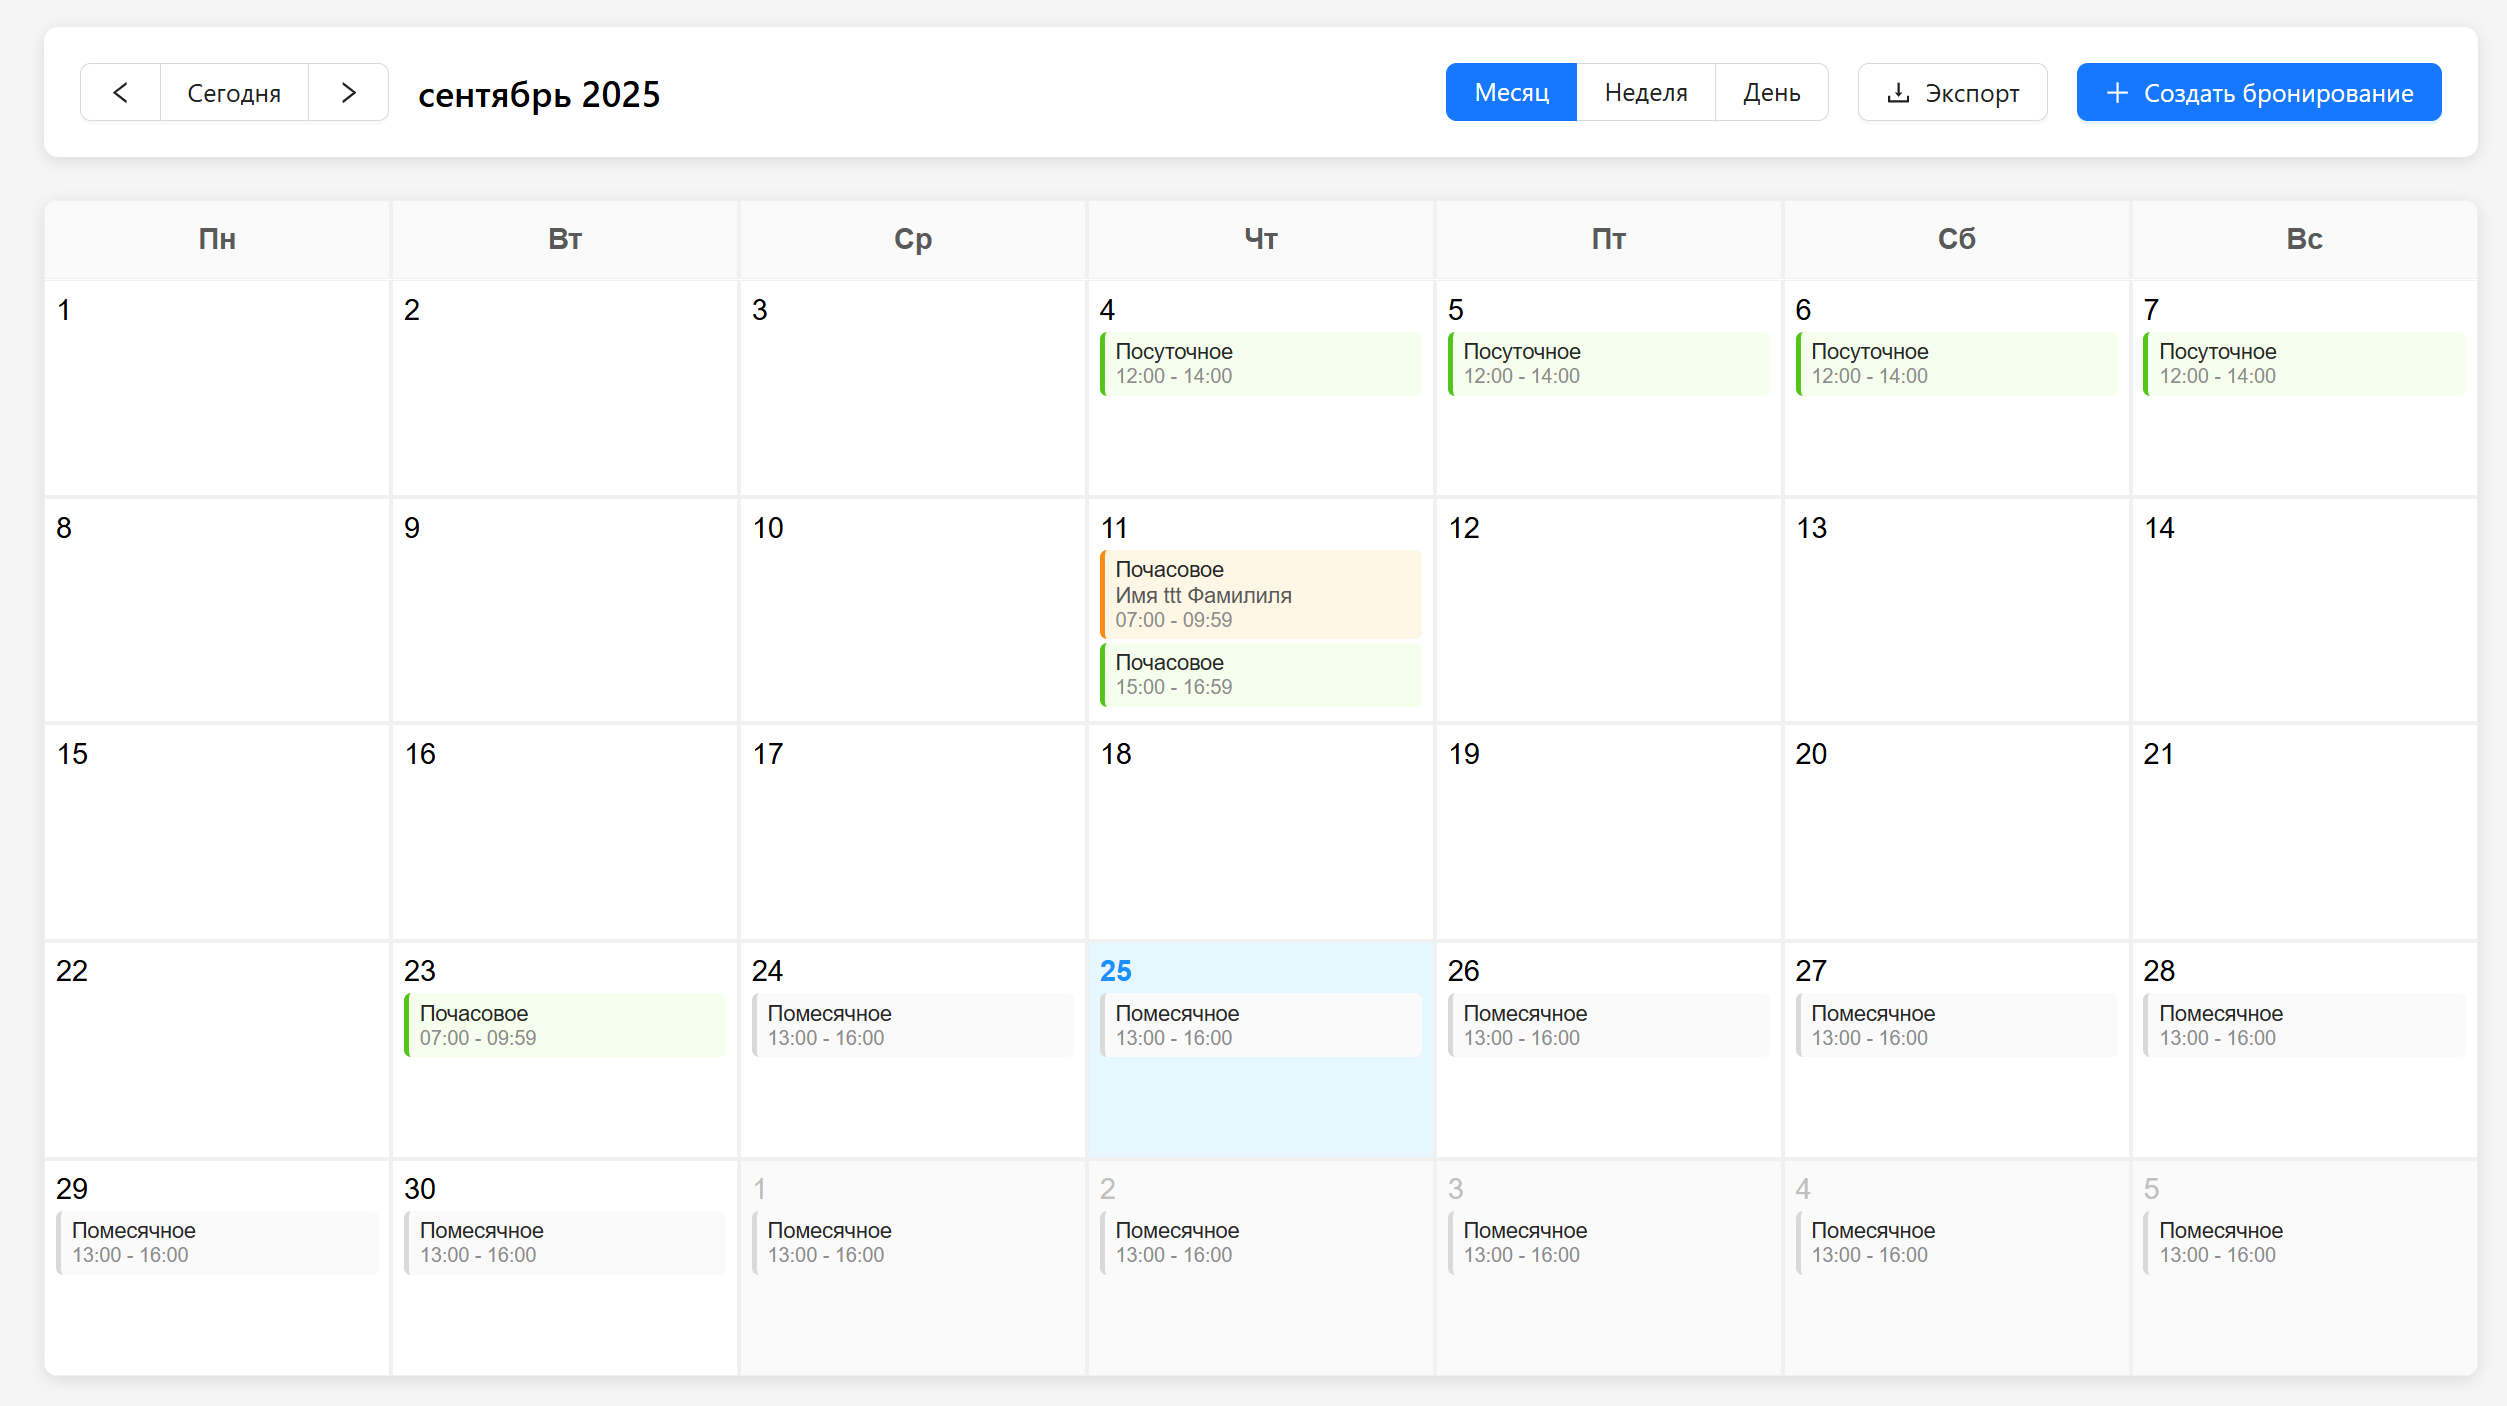
Task: Open Почасовое booking on September 23
Action: point(565,1025)
